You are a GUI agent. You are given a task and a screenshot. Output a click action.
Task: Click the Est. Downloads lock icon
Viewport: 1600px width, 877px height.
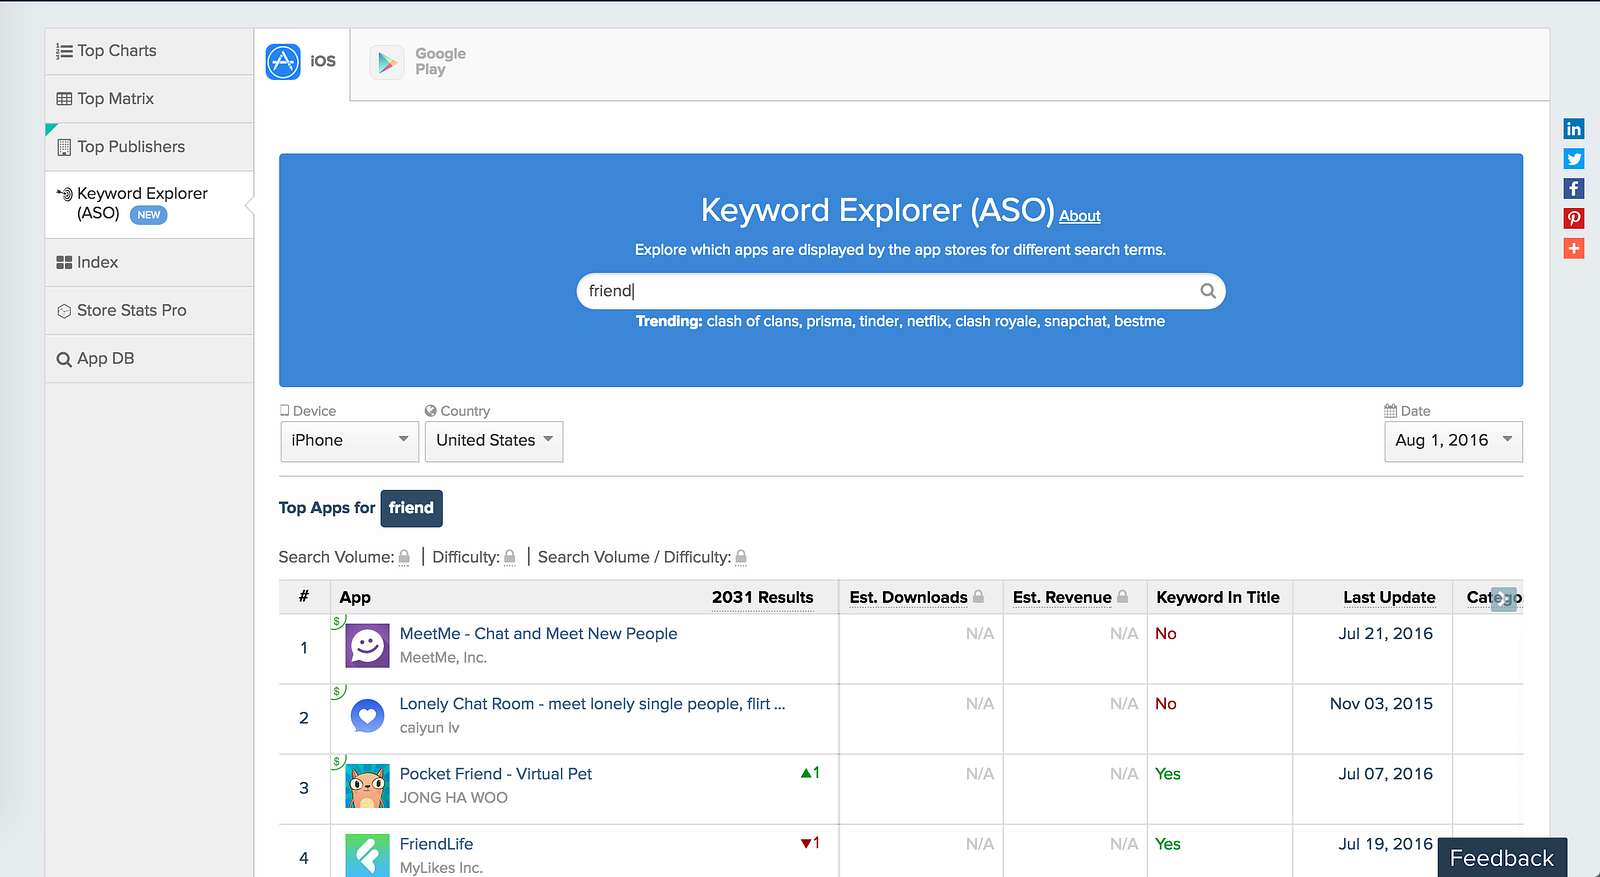[x=978, y=597]
